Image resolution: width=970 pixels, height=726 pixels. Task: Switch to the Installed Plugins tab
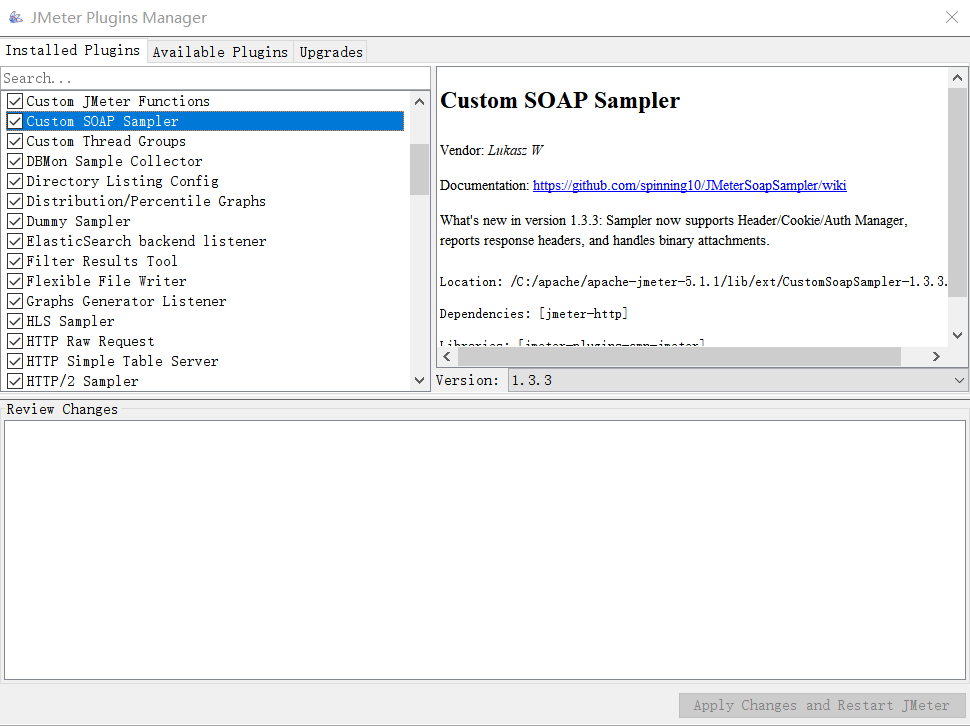tap(73, 50)
